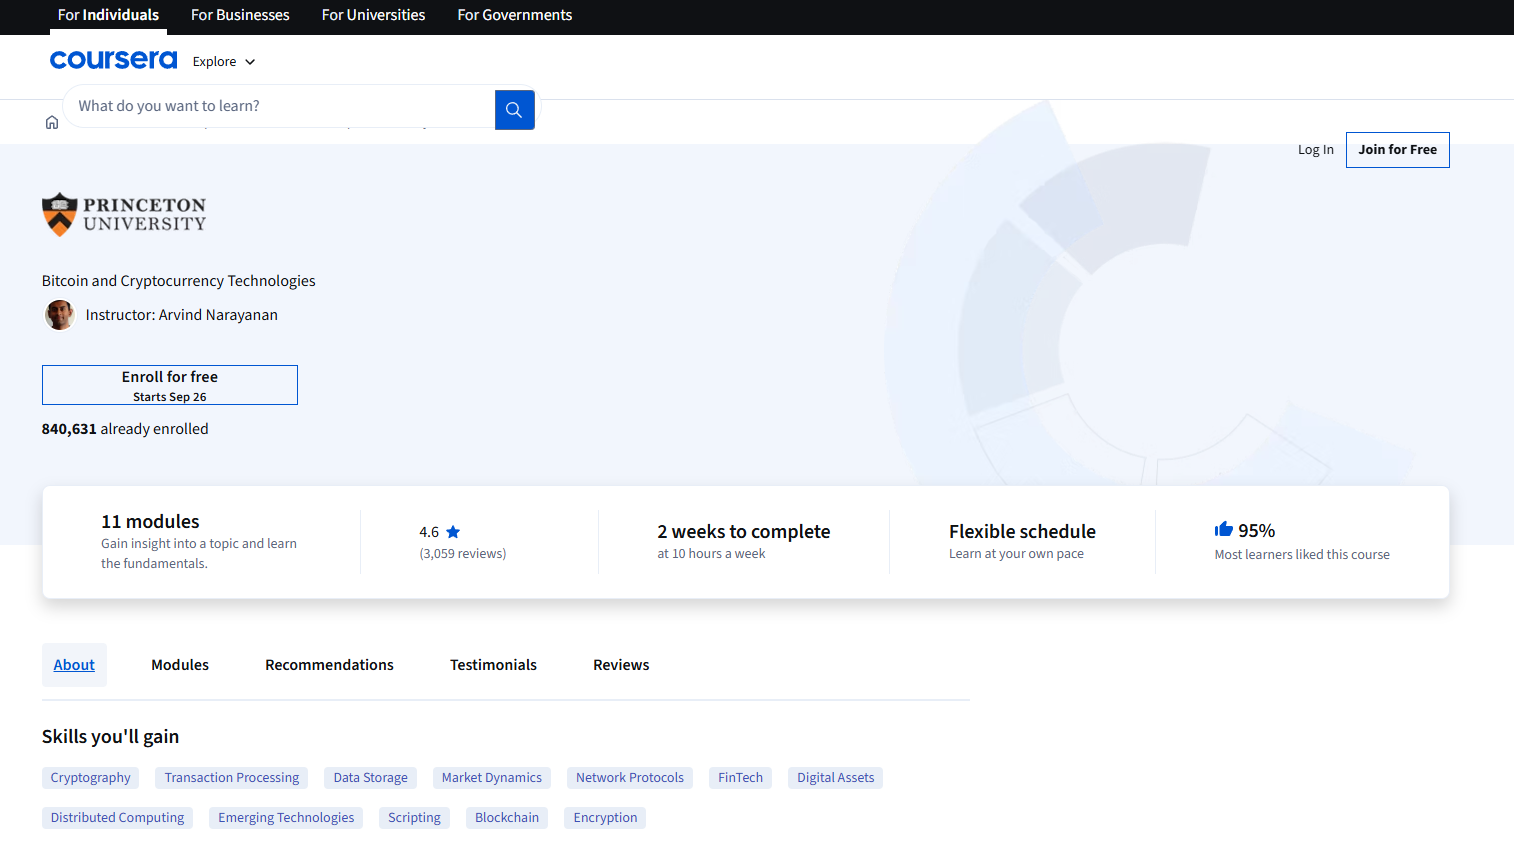
Task: Open instructor Arvind Narayanan link
Action: pos(218,315)
